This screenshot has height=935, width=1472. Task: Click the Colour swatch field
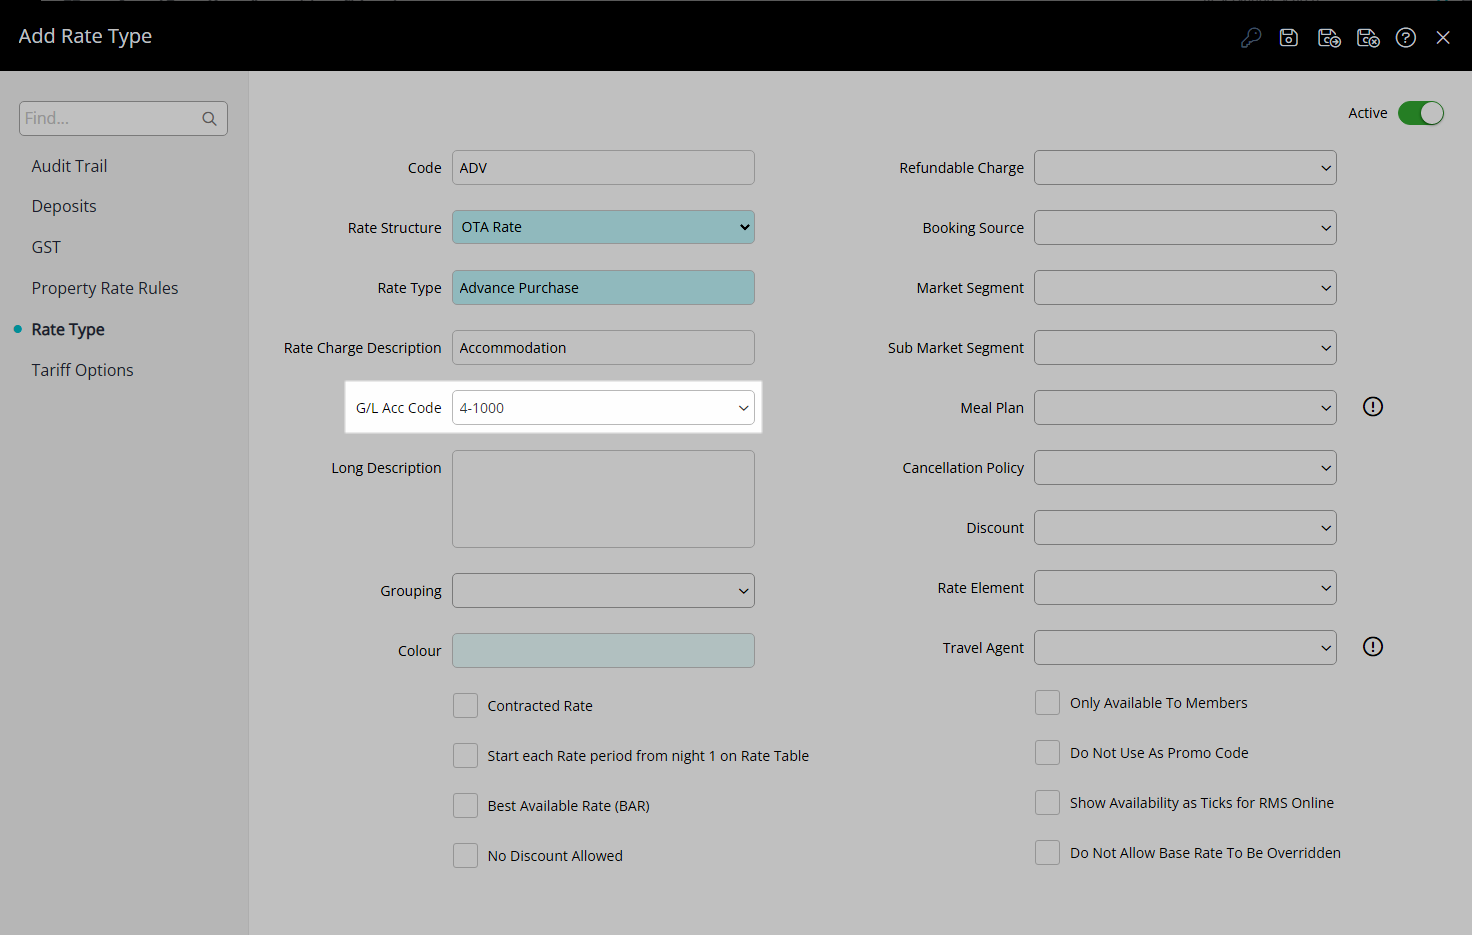coord(603,651)
